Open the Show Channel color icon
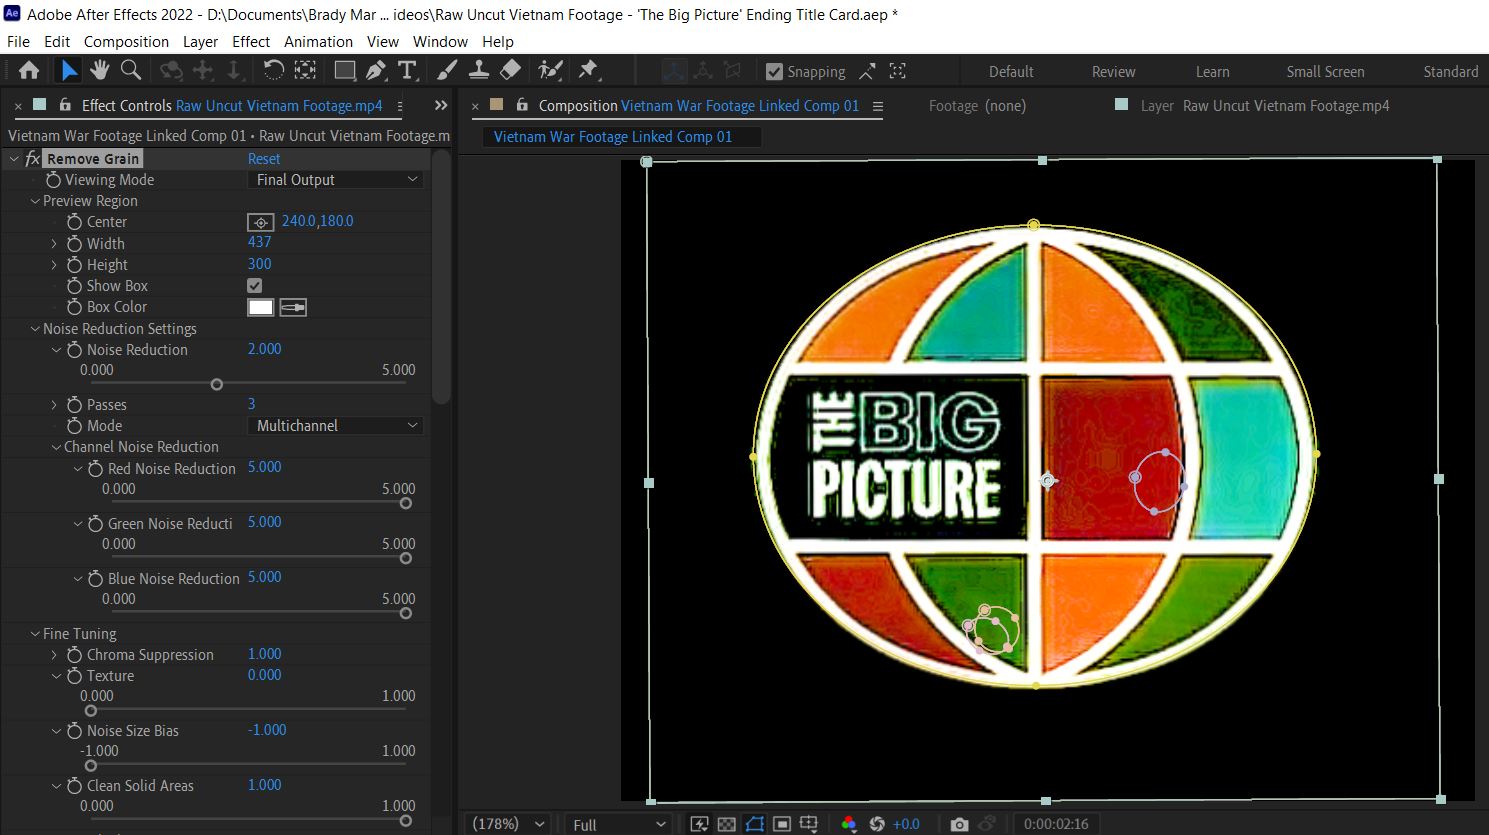 coord(849,824)
